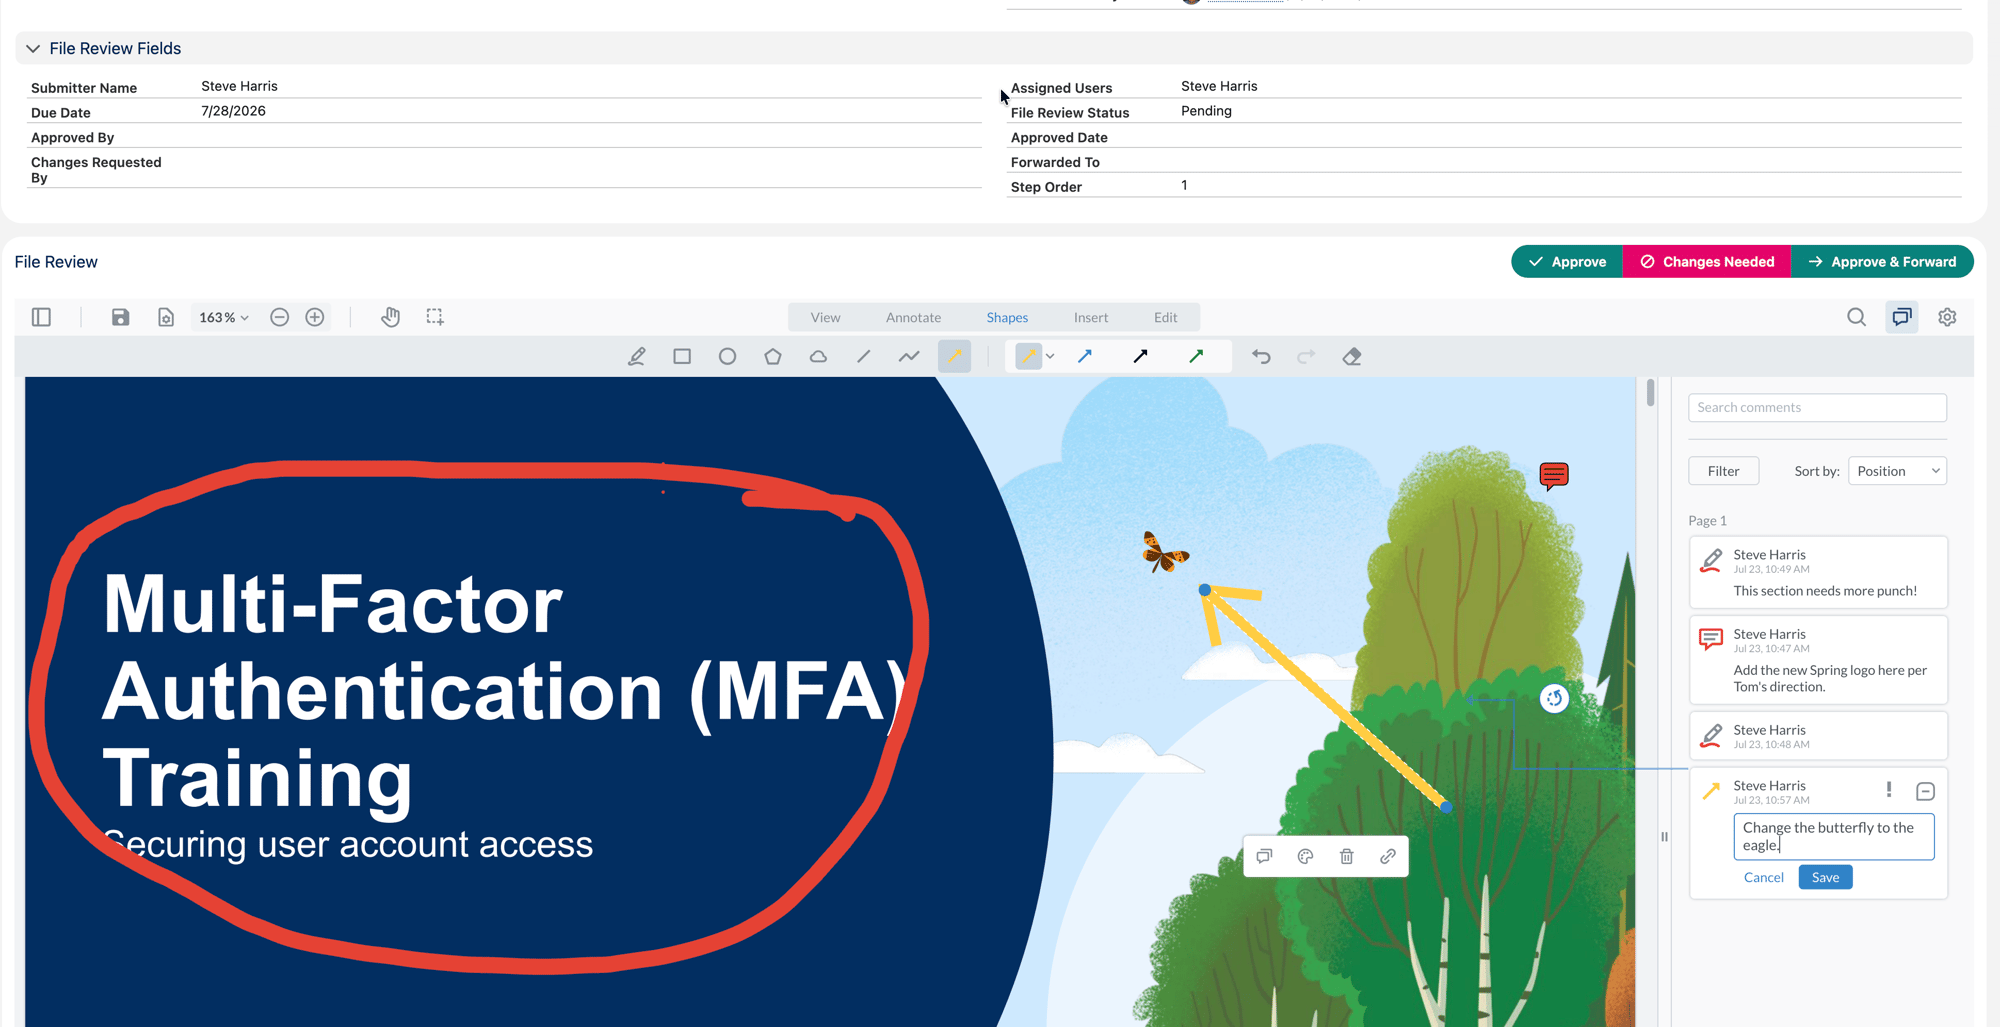Click the zoom out minus icon

(x=280, y=317)
